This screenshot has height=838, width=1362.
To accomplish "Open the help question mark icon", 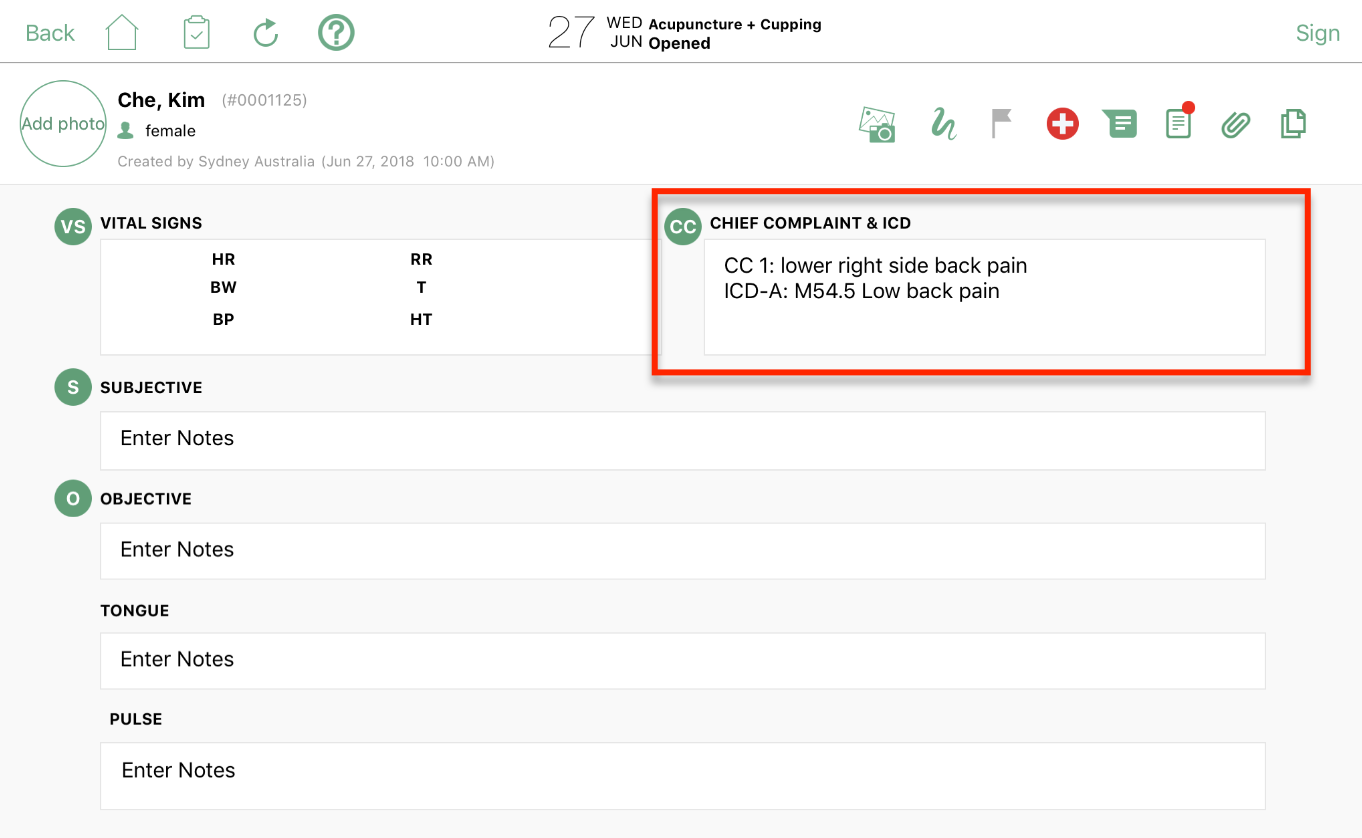I will 336,33.
